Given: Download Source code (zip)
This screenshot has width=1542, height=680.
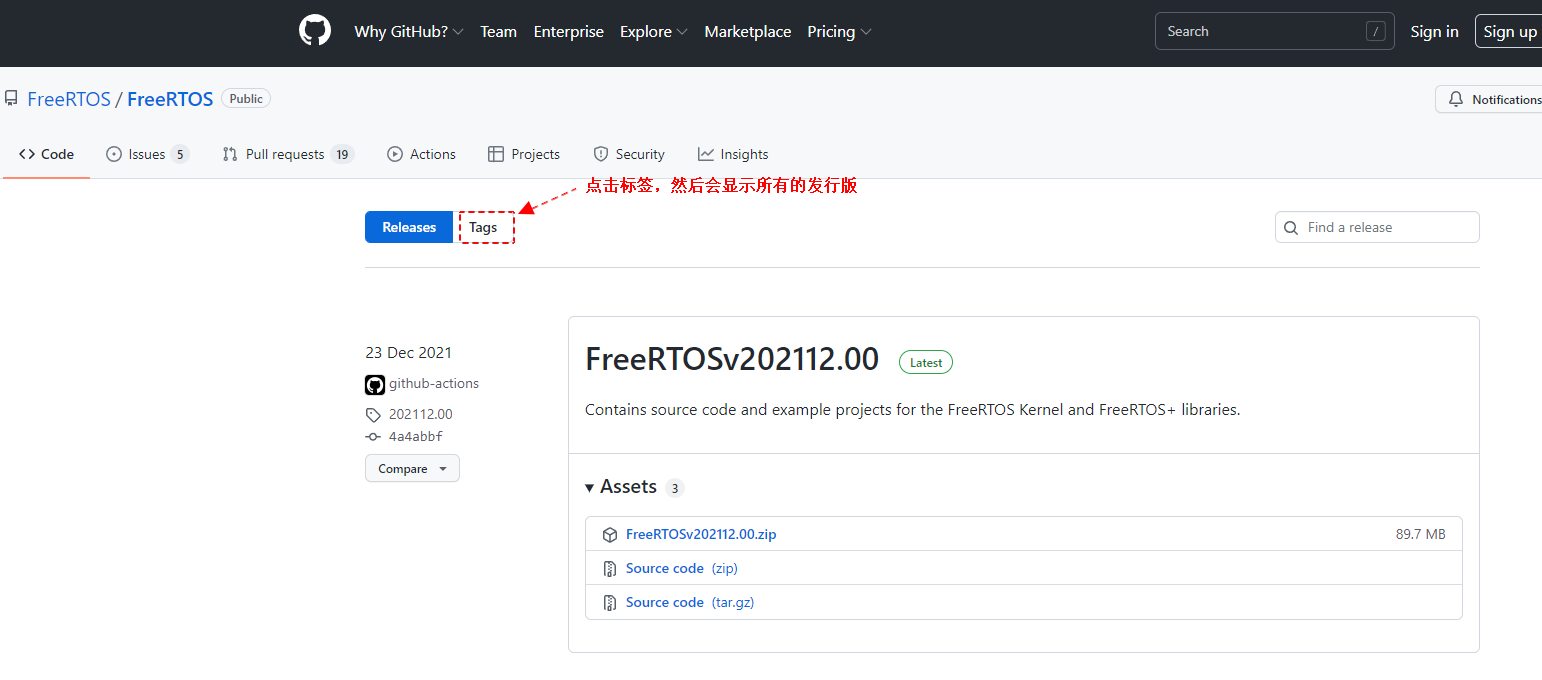Looking at the screenshot, I should 682,568.
